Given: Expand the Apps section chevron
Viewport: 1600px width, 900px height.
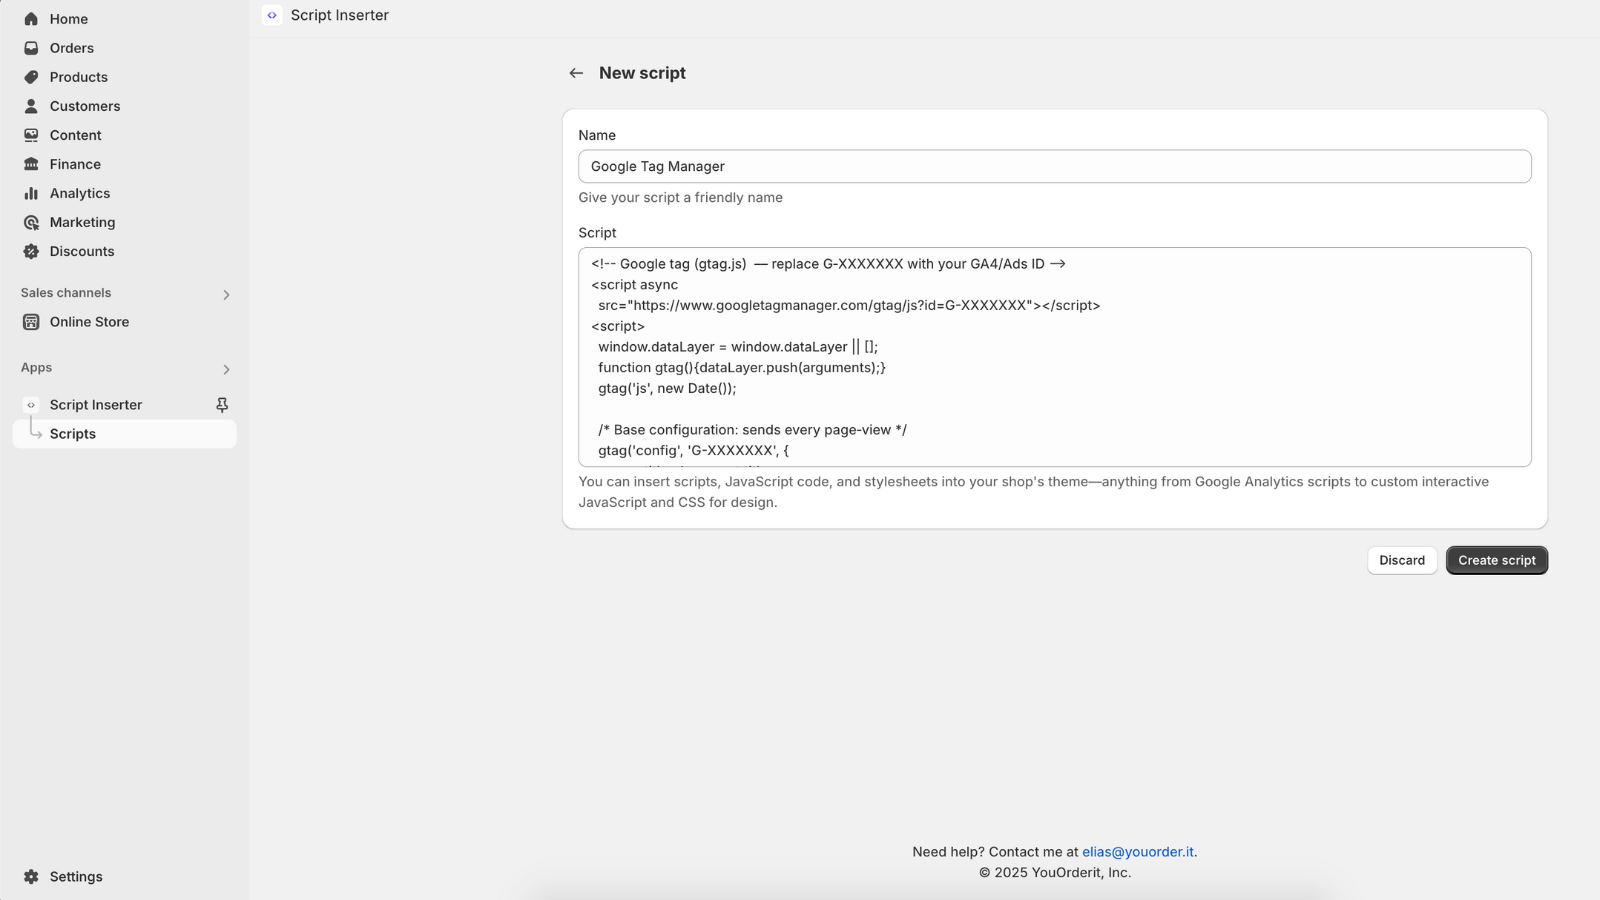Looking at the screenshot, I should (226, 370).
